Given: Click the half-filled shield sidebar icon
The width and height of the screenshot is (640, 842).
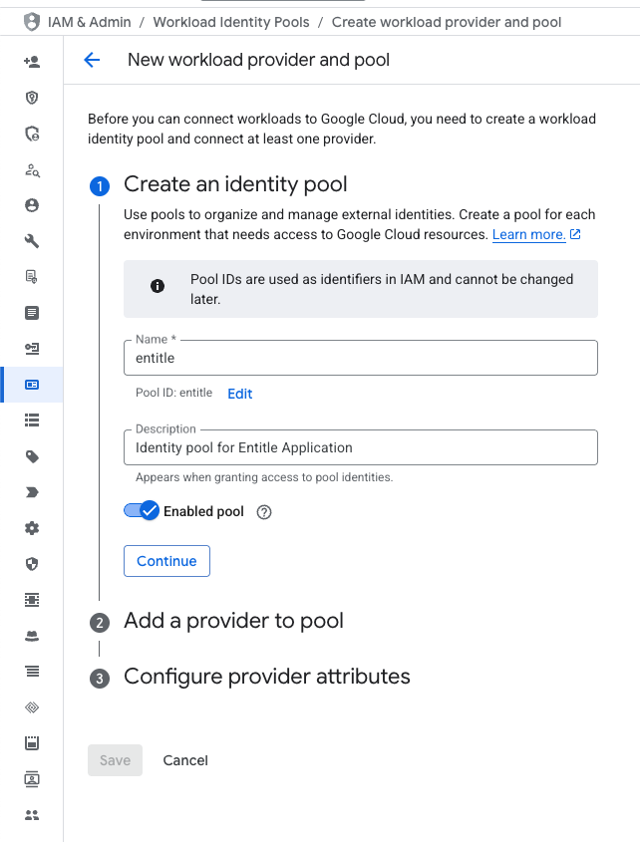Looking at the screenshot, I should click(32, 564).
